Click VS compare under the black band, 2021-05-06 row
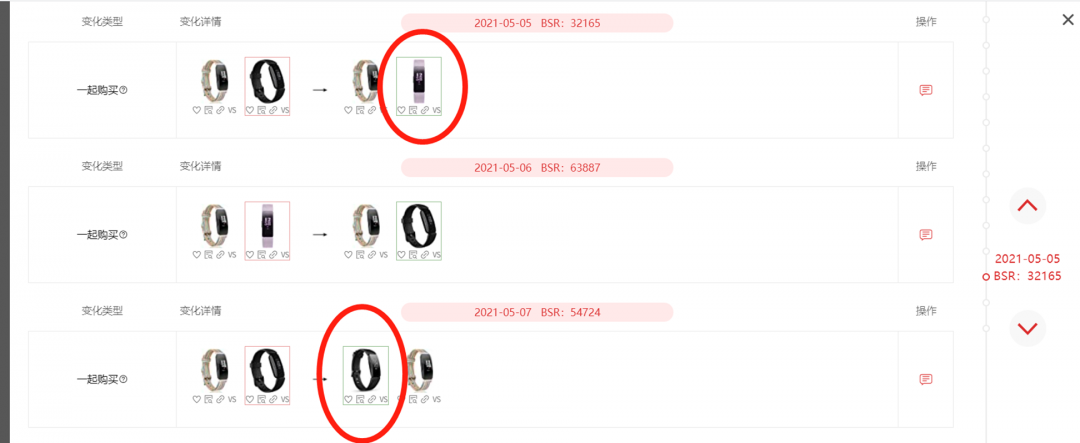This screenshot has height=443, width=1080. click(x=436, y=255)
